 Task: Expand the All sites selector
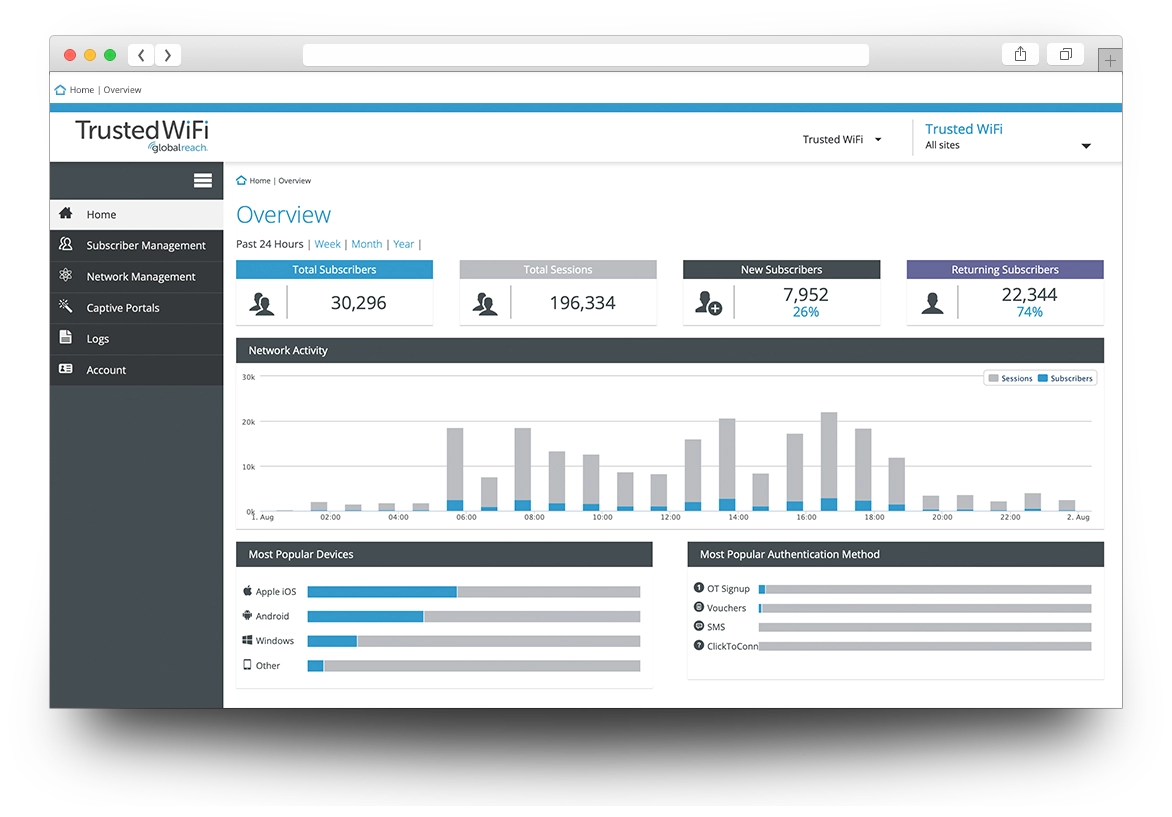point(1086,146)
